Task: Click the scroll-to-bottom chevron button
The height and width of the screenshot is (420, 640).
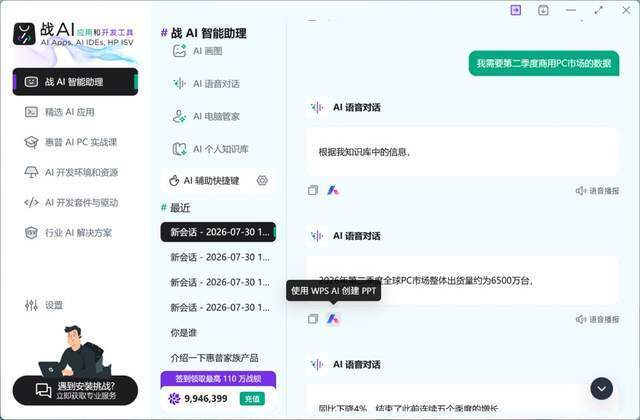Action: 602,389
